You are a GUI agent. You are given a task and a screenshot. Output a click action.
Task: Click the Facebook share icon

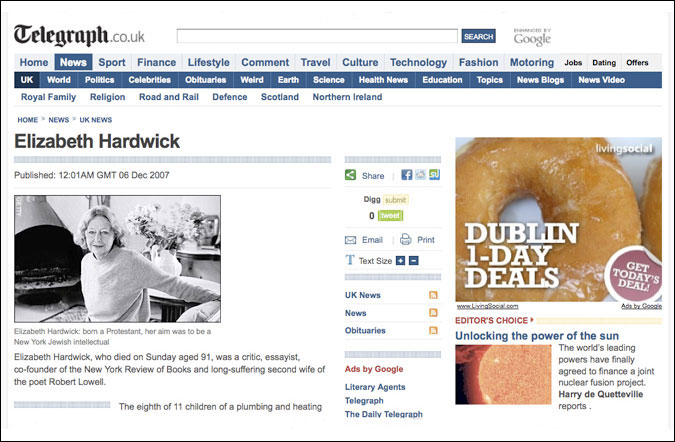coord(406,174)
